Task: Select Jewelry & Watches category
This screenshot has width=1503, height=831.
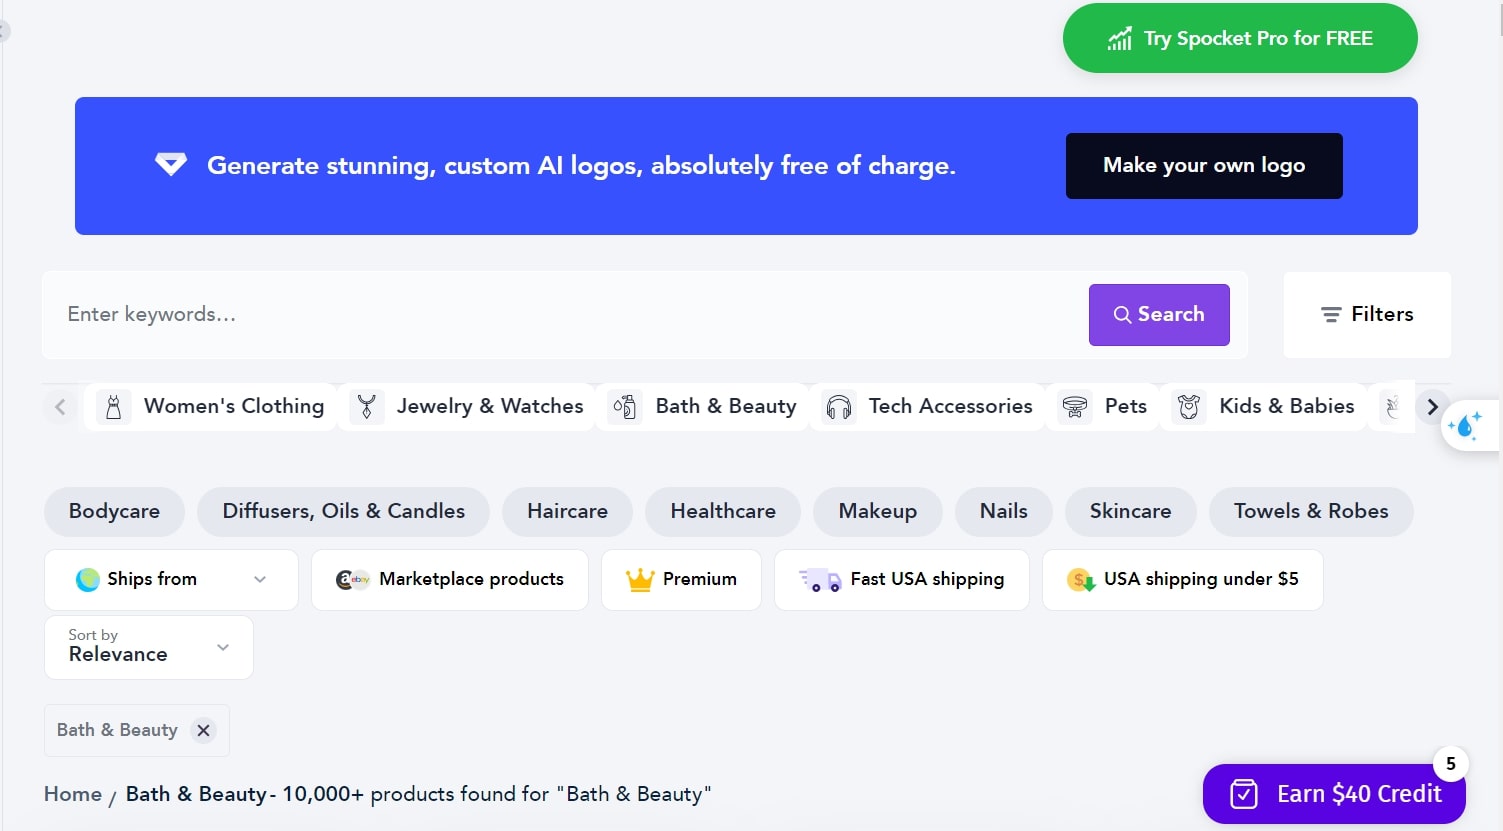Action: pyautogui.click(x=467, y=407)
